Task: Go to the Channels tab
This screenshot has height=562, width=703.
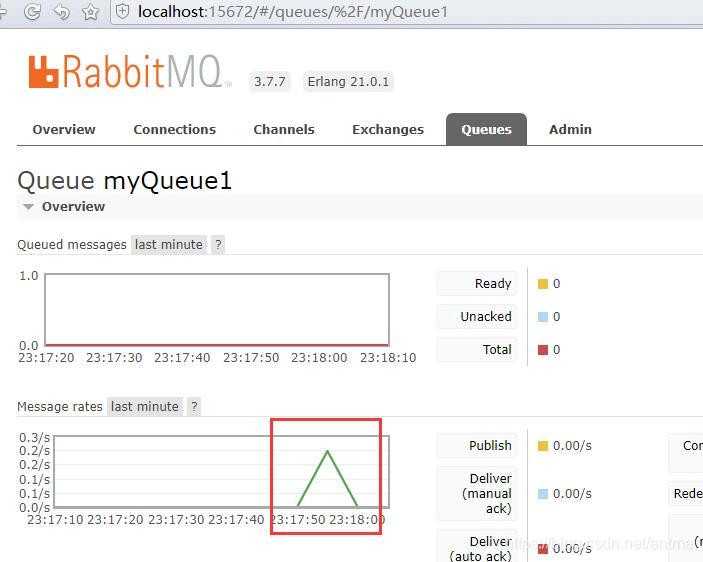Action: 283,129
